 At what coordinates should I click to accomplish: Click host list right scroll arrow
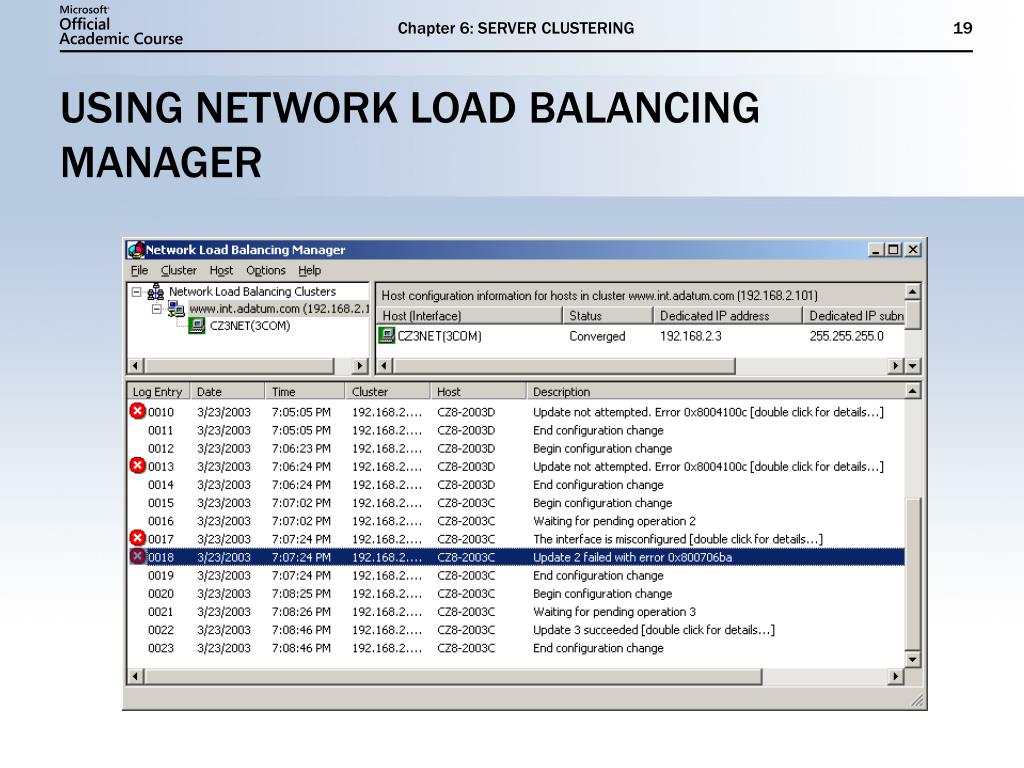click(897, 366)
